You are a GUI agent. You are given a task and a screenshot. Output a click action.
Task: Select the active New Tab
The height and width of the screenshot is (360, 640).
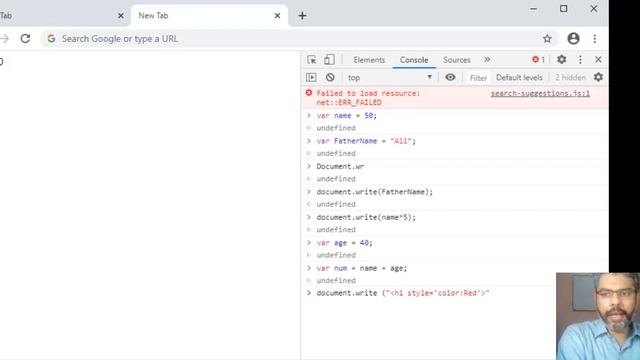pos(209,16)
